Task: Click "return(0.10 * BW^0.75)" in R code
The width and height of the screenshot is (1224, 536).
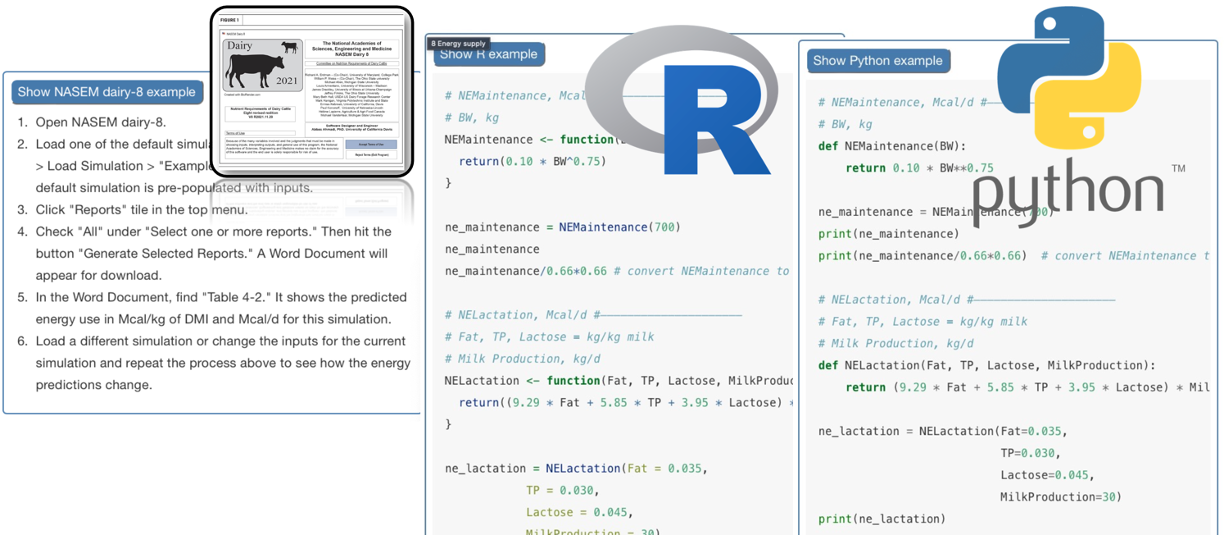Action: pyautogui.click(x=532, y=161)
